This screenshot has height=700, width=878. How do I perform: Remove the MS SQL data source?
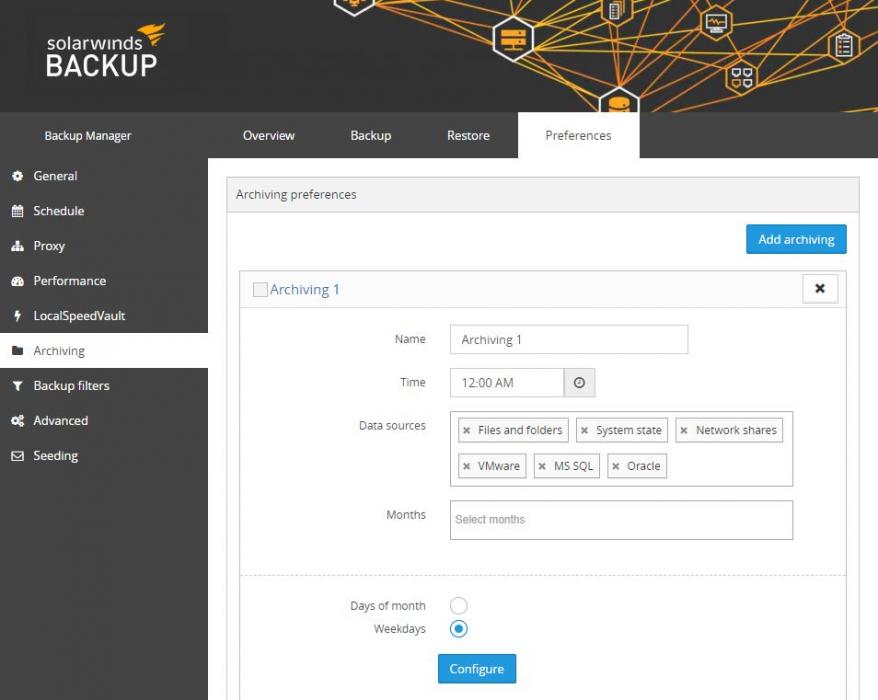(542, 466)
